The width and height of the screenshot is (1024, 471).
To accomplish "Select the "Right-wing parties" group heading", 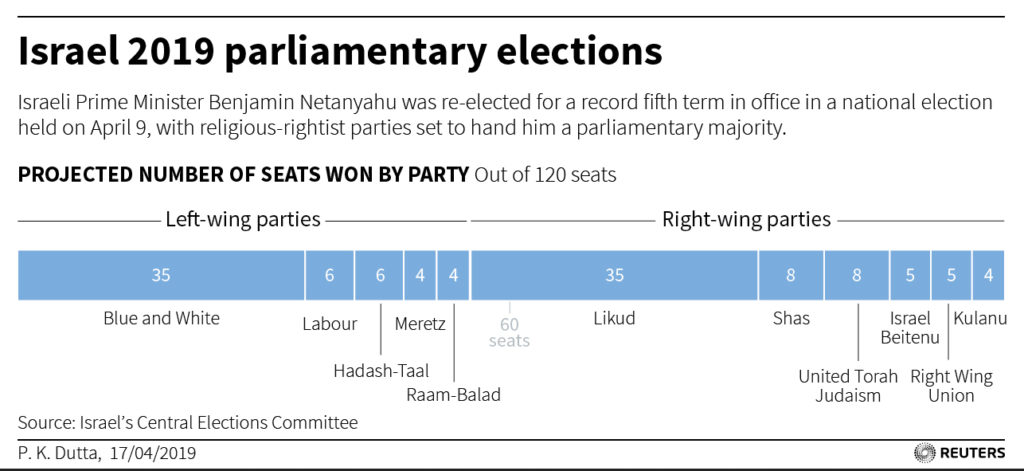I will click(746, 219).
